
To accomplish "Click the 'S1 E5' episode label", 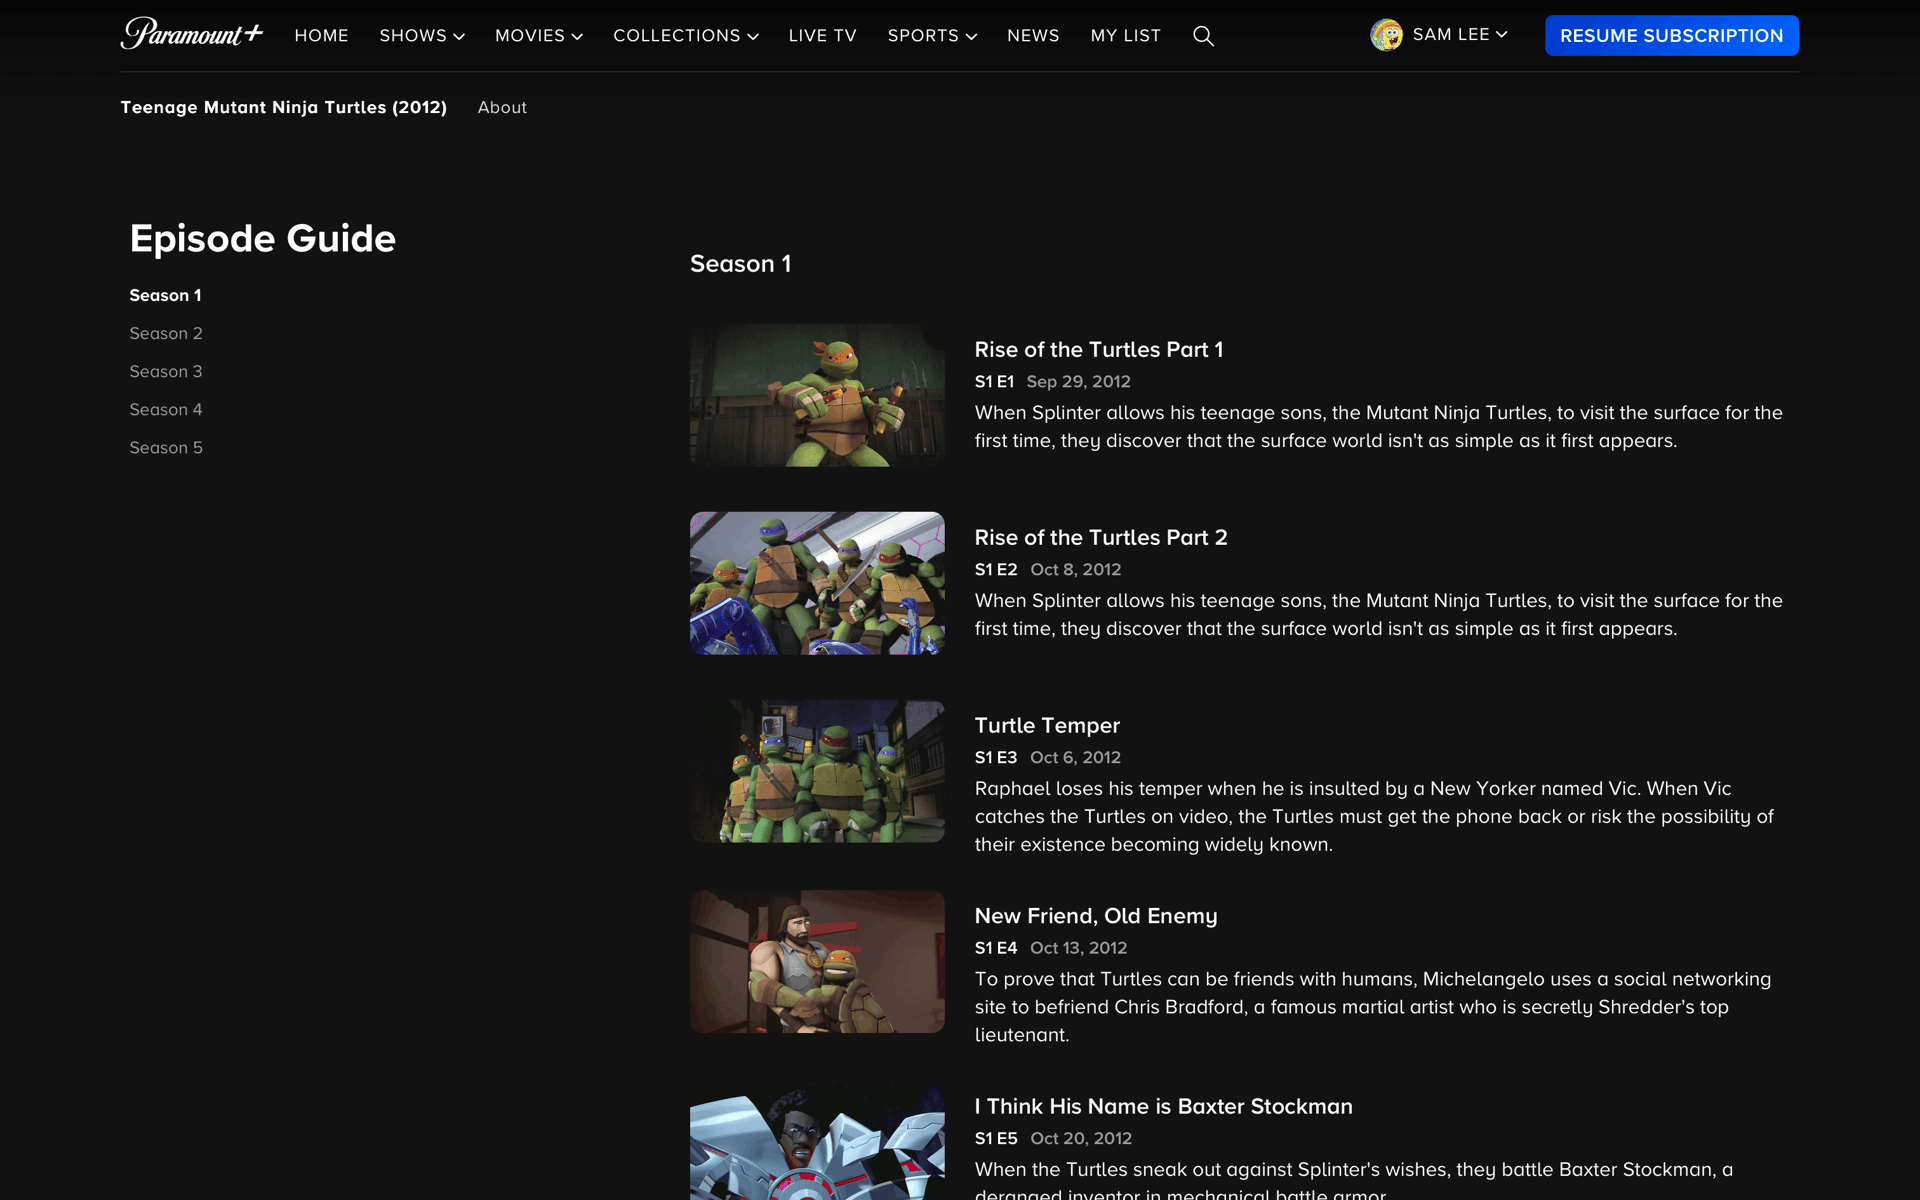I will 996,1138.
